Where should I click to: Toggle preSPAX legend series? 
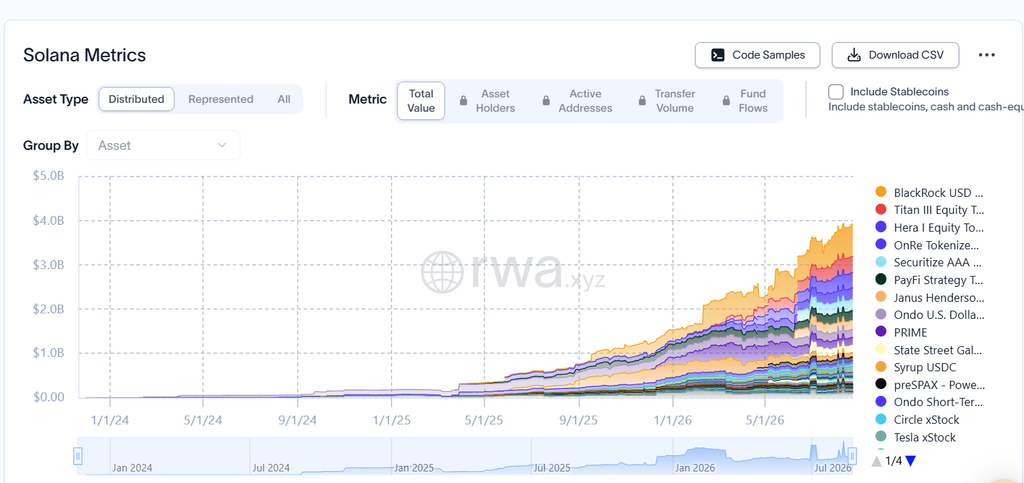(930, 384)
